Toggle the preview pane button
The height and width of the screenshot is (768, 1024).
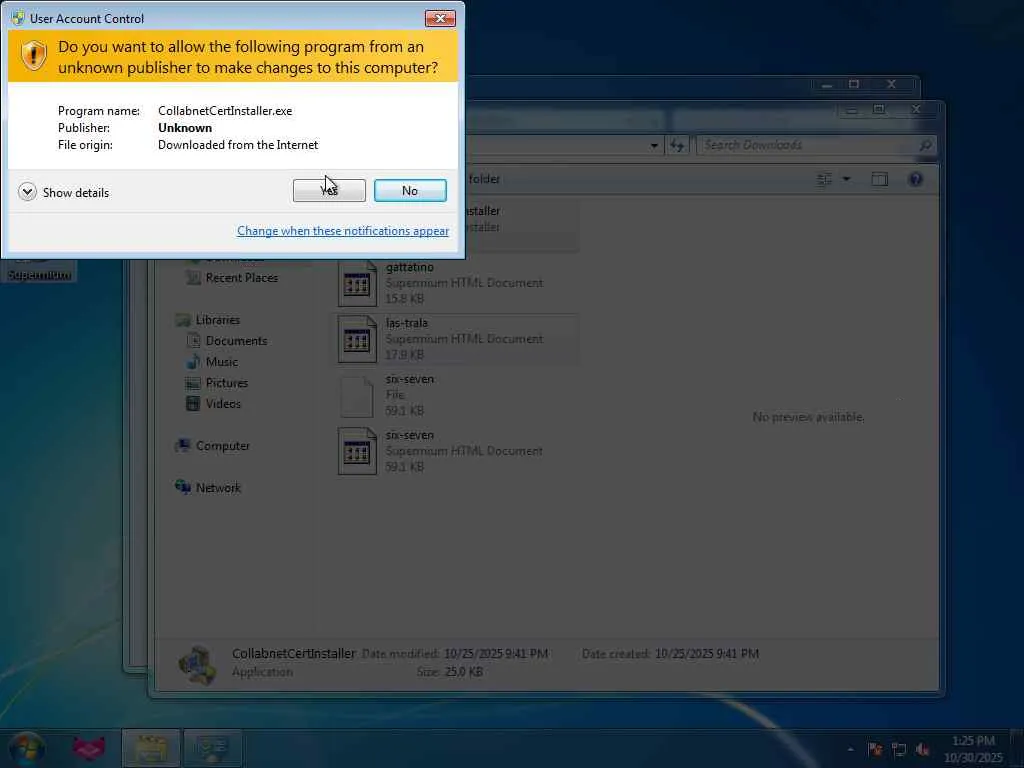click(880, 179)
